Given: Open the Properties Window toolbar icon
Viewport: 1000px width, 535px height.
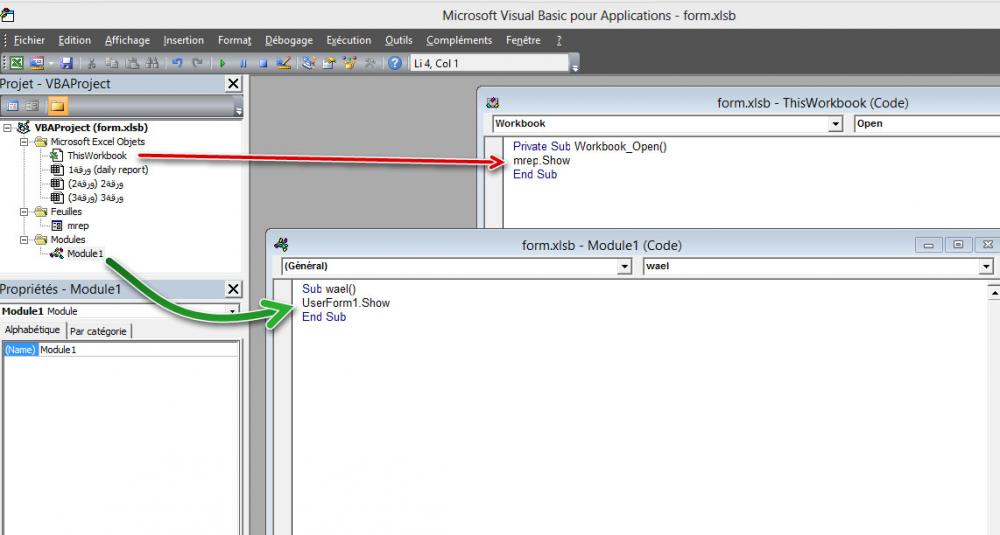Looking at the screenshot, I should [329, 63].
